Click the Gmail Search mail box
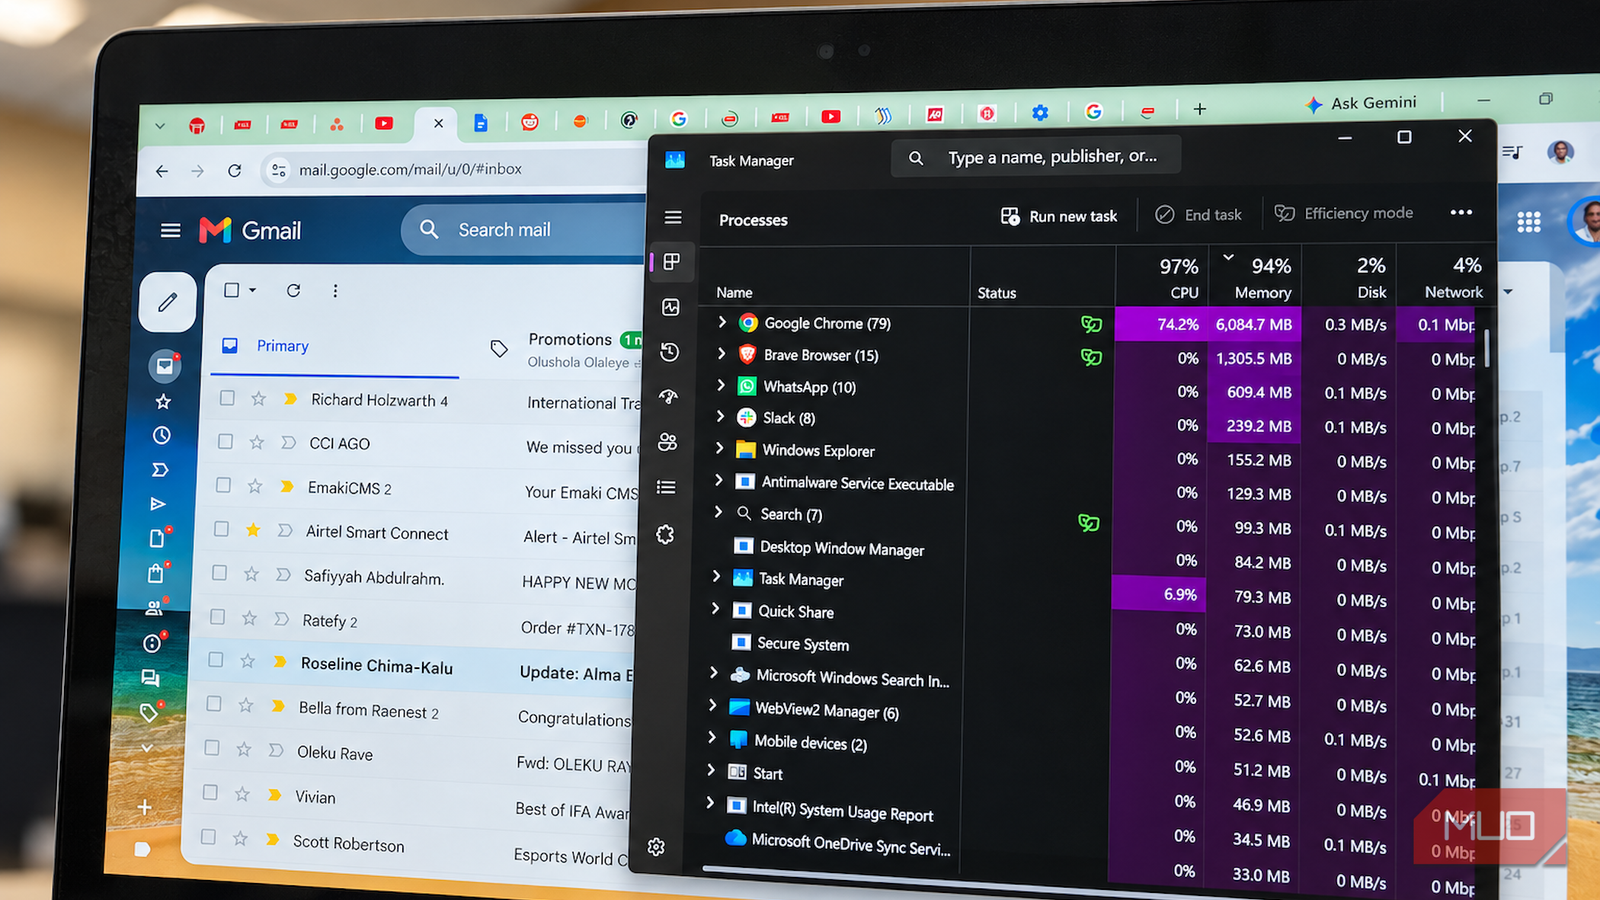The image size is (1600, 900). 525,230
